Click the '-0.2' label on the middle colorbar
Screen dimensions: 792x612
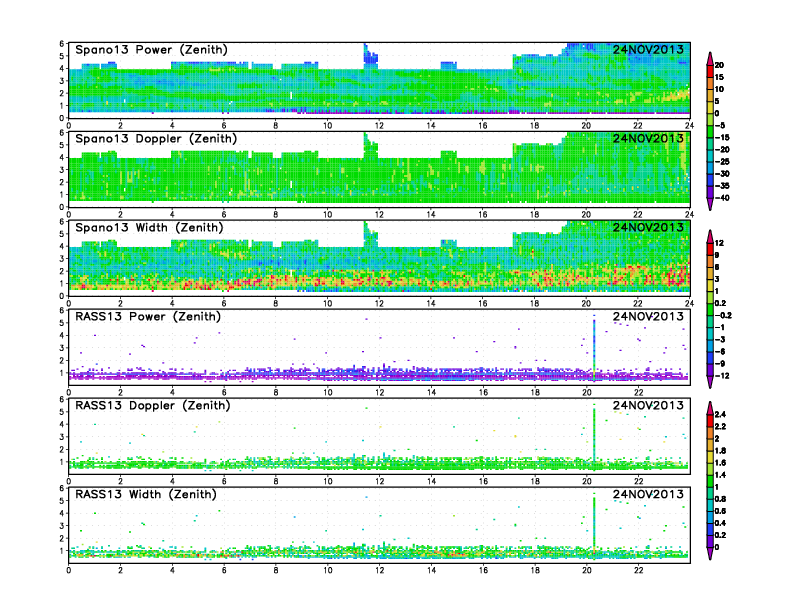click(723, 315)
